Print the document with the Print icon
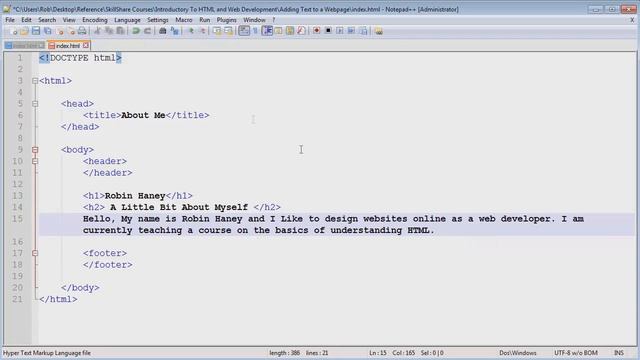Viewport: 640px width, 360px height. pos(82,31)
